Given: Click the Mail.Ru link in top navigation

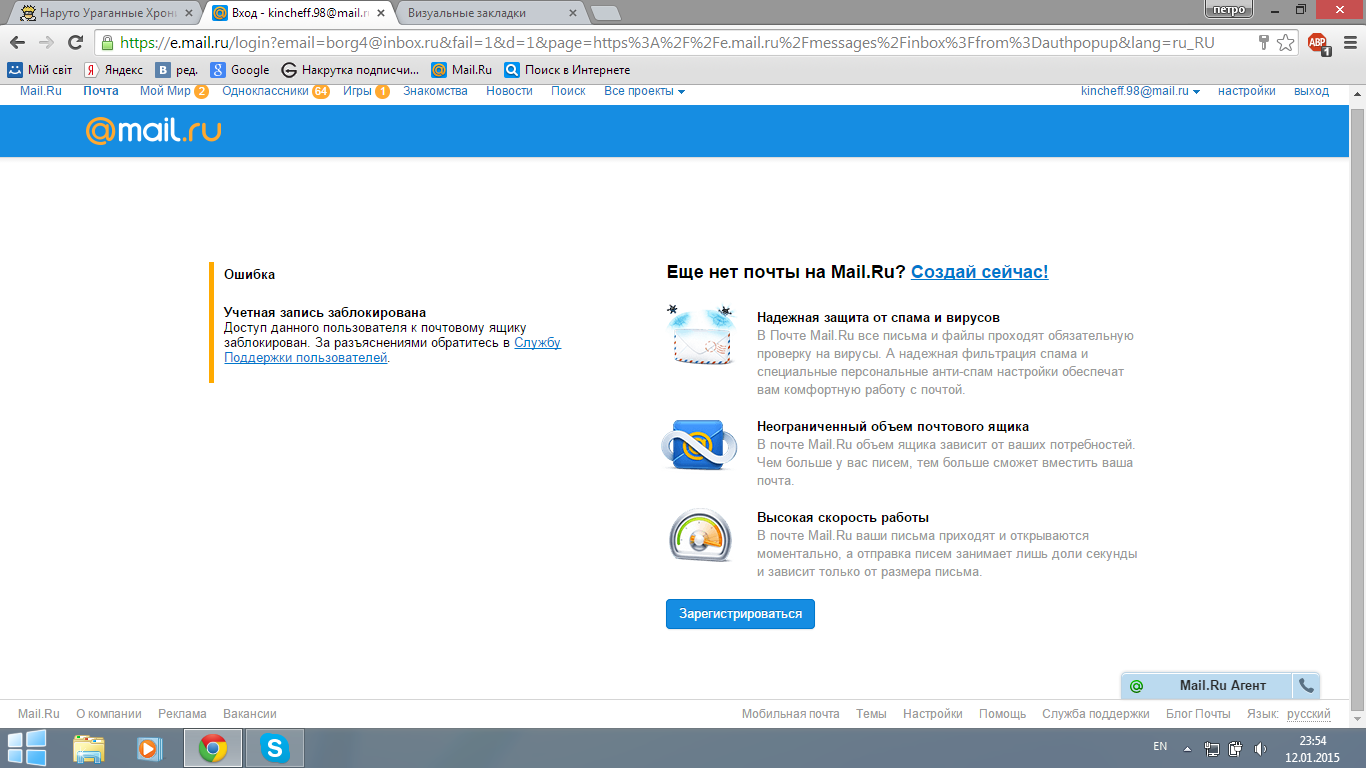Looking at the screenshot, I should (x=41, y=91).
